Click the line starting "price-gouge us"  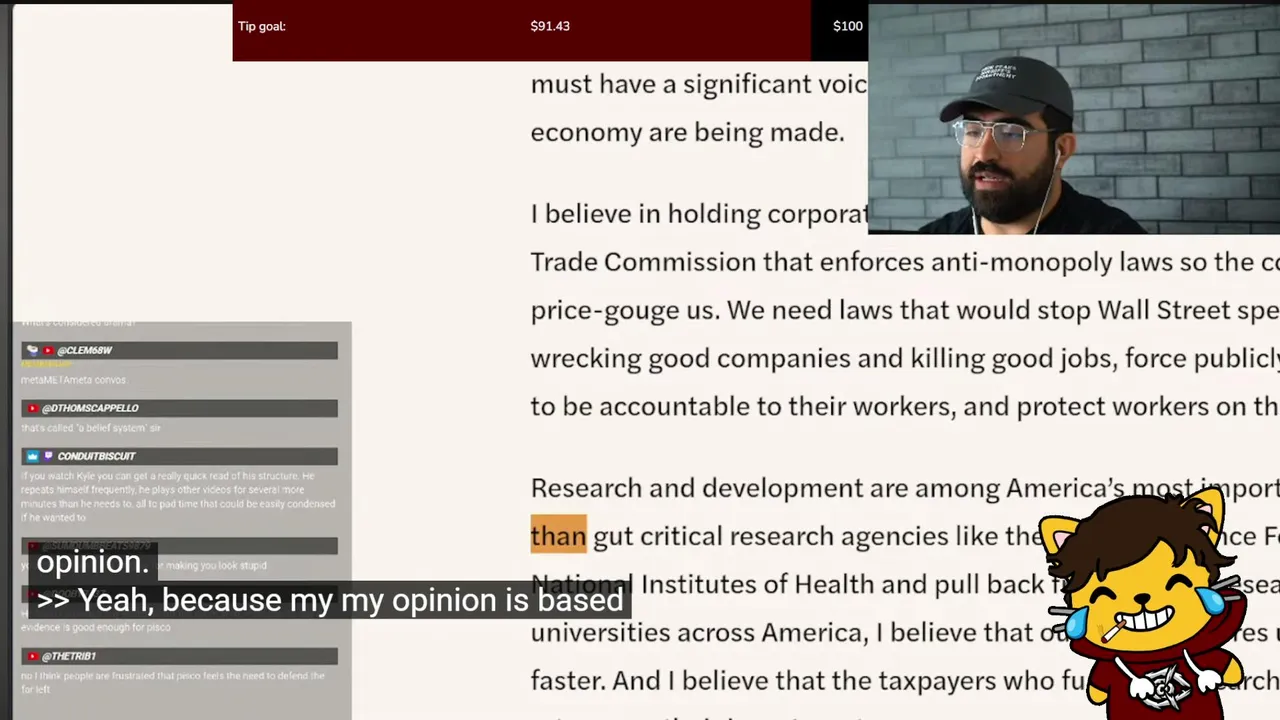(905, 310)
